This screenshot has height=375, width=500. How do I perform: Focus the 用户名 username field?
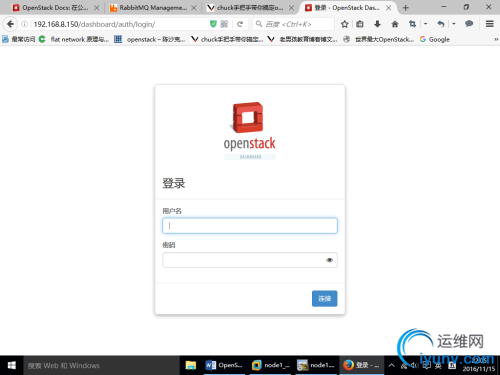coord(250,226)
